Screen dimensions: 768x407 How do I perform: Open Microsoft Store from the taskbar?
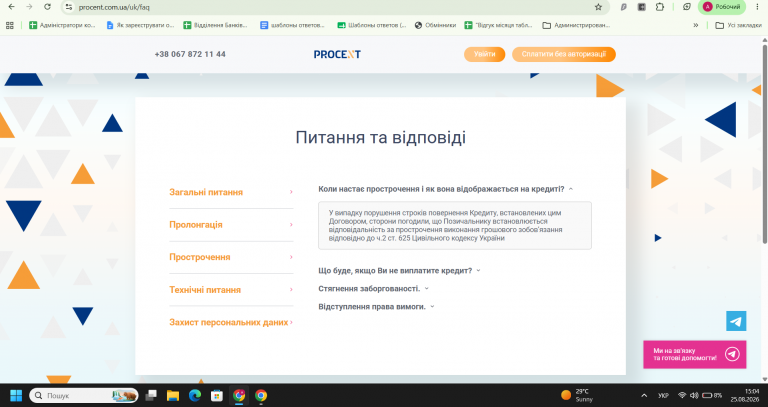click(216, 395)
